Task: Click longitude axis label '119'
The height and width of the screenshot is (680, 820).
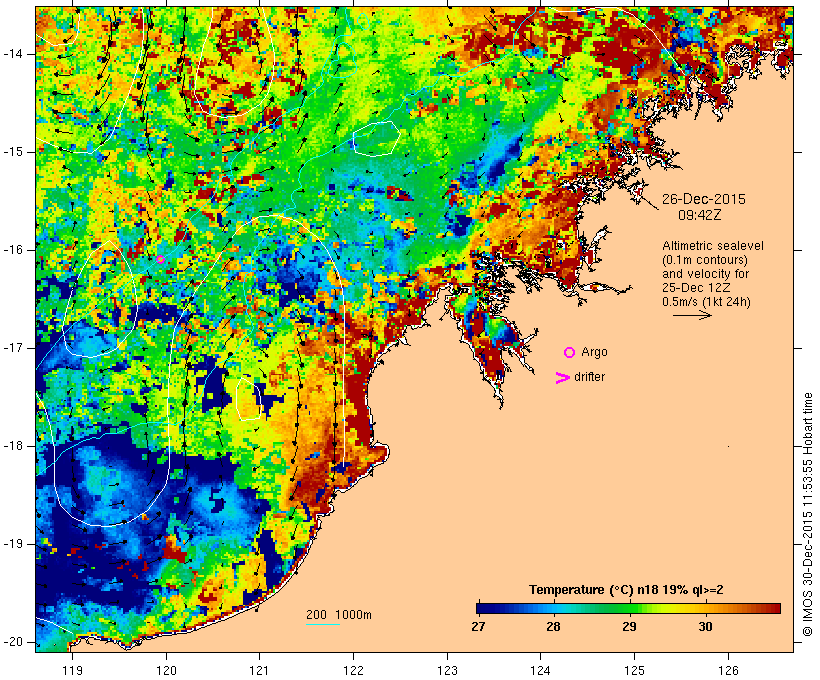Action: click(72, 670)
